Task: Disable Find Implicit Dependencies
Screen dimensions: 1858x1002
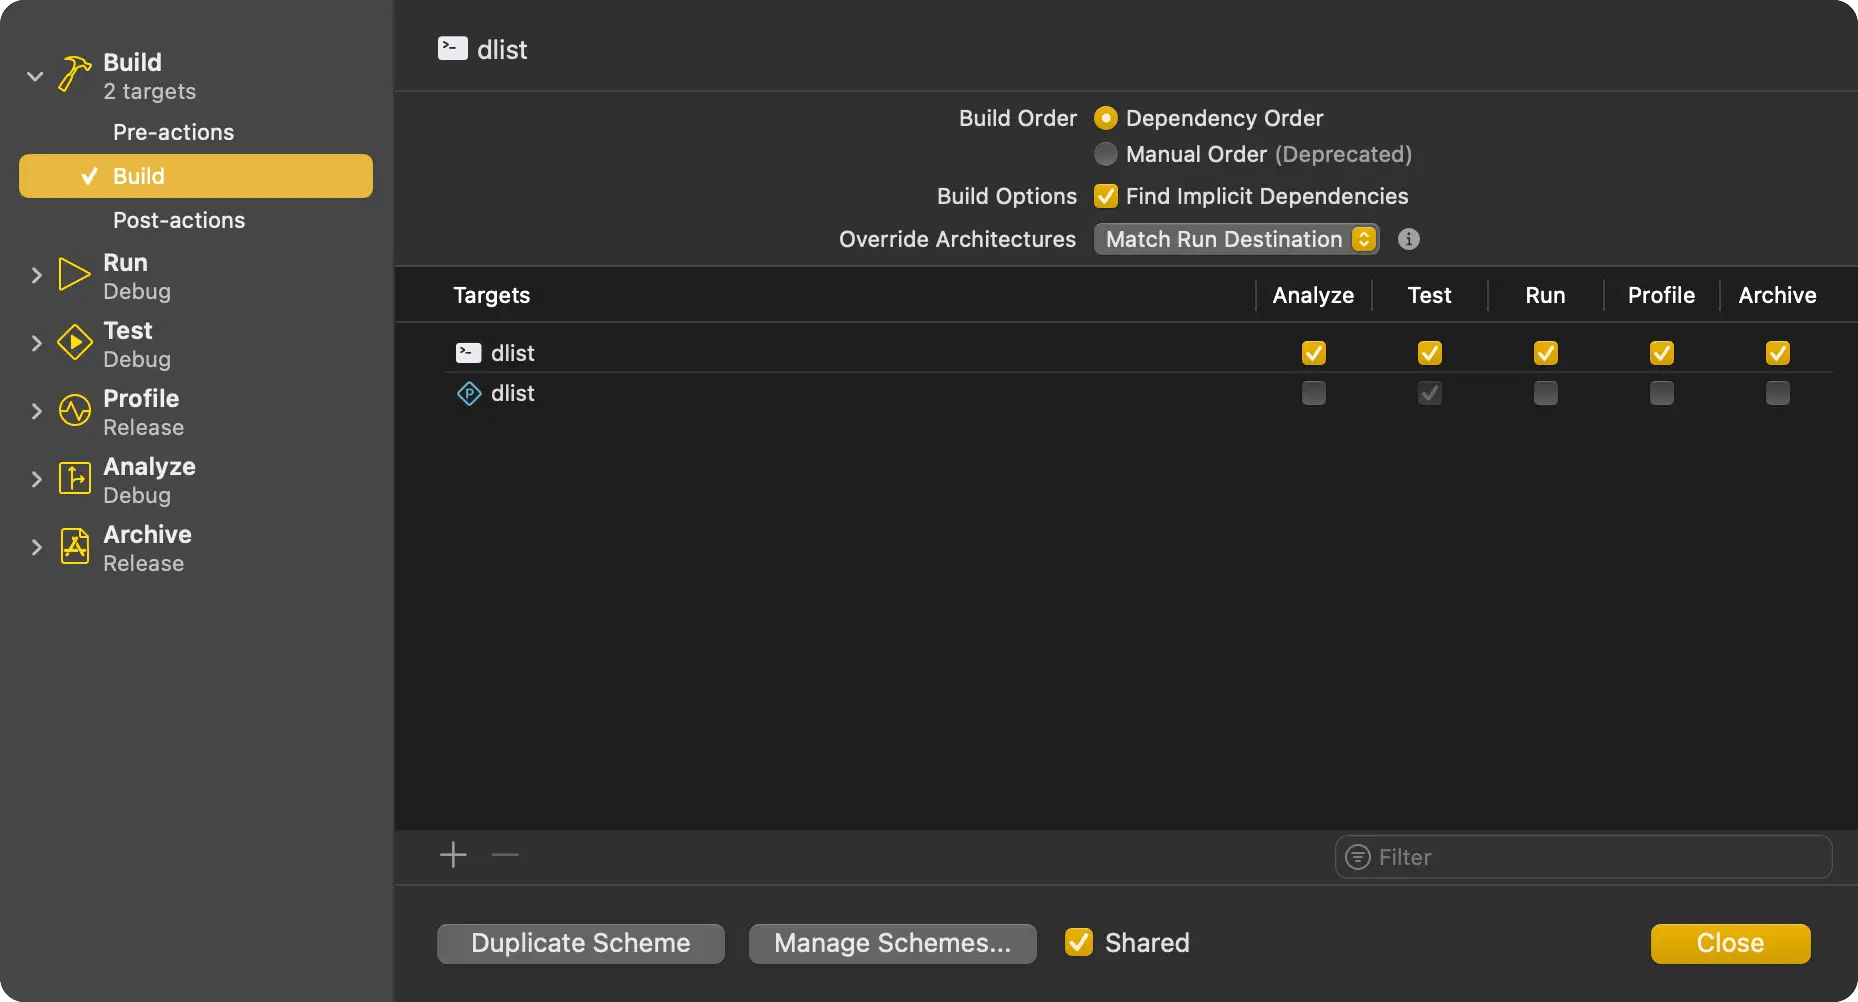Action: click(x=1105, y=196)
